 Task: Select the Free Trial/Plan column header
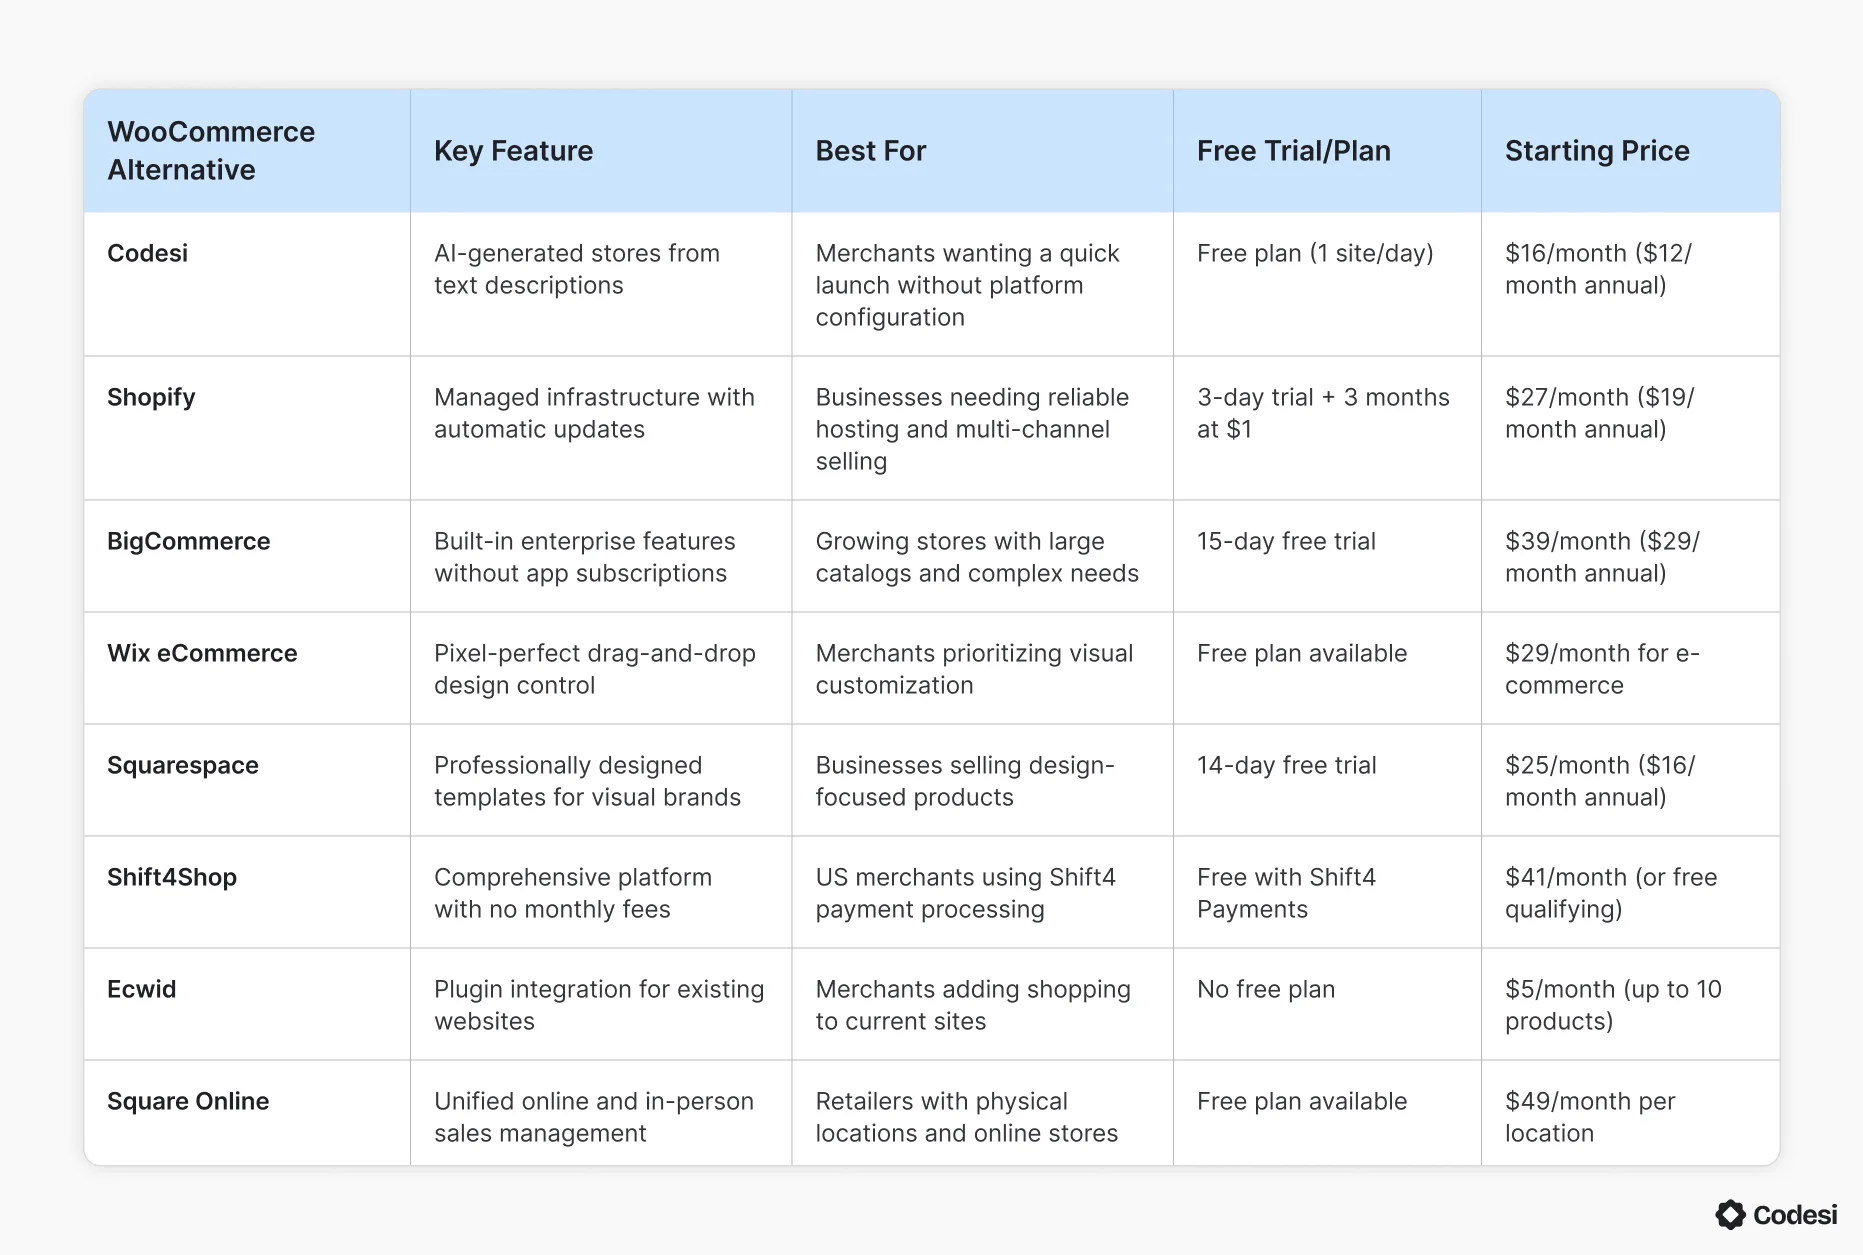(1293, 151)
